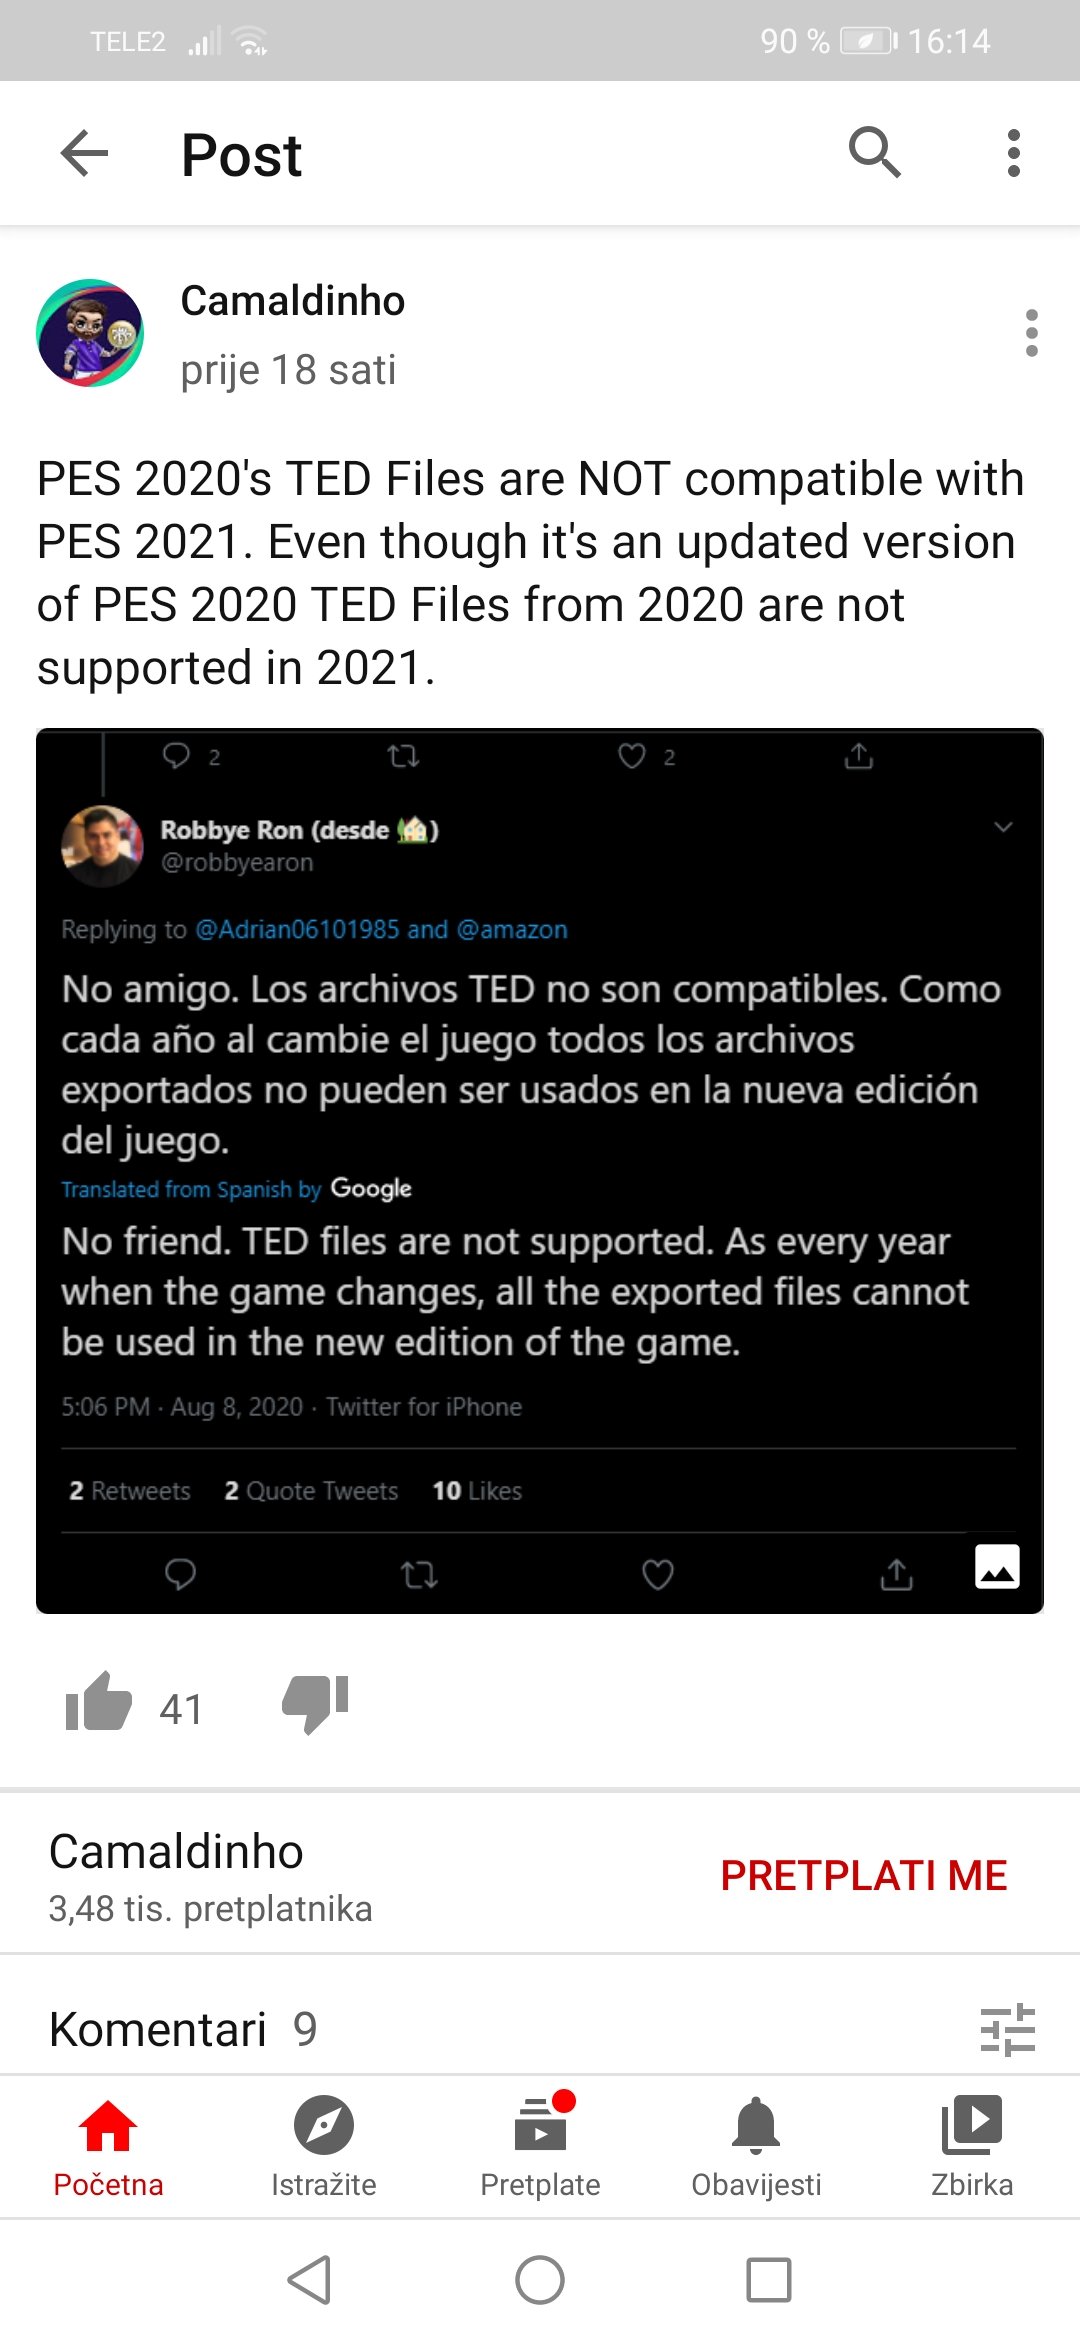This screenshot has height=2340, width=1080.
Task: Like the post with thumbs up
Action: pos(98,1702)
